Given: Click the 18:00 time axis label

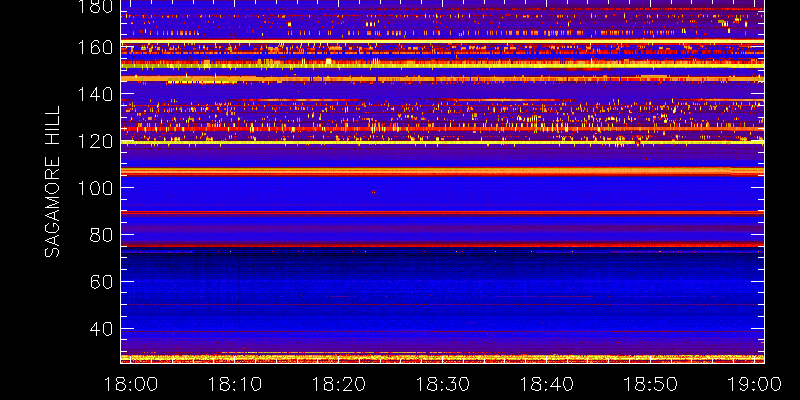Looking at the screenshot, I should coord(131,384).
